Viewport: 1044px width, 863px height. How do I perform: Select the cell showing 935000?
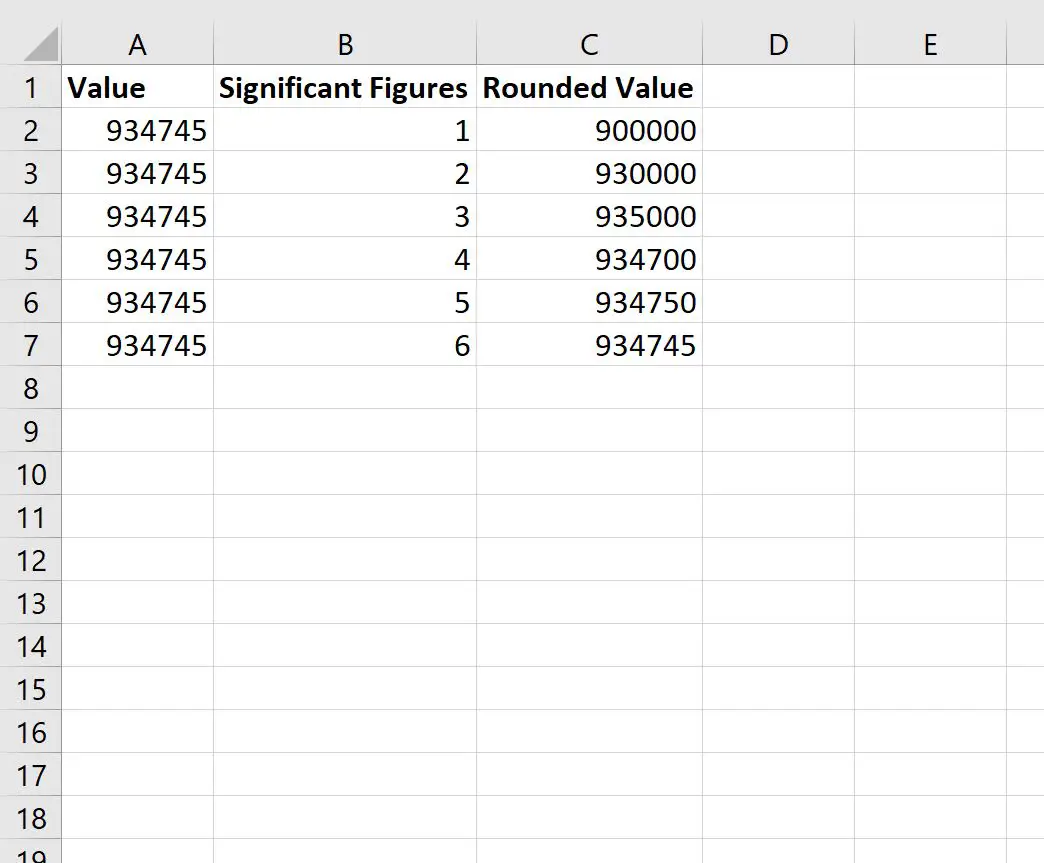point(588,216)
